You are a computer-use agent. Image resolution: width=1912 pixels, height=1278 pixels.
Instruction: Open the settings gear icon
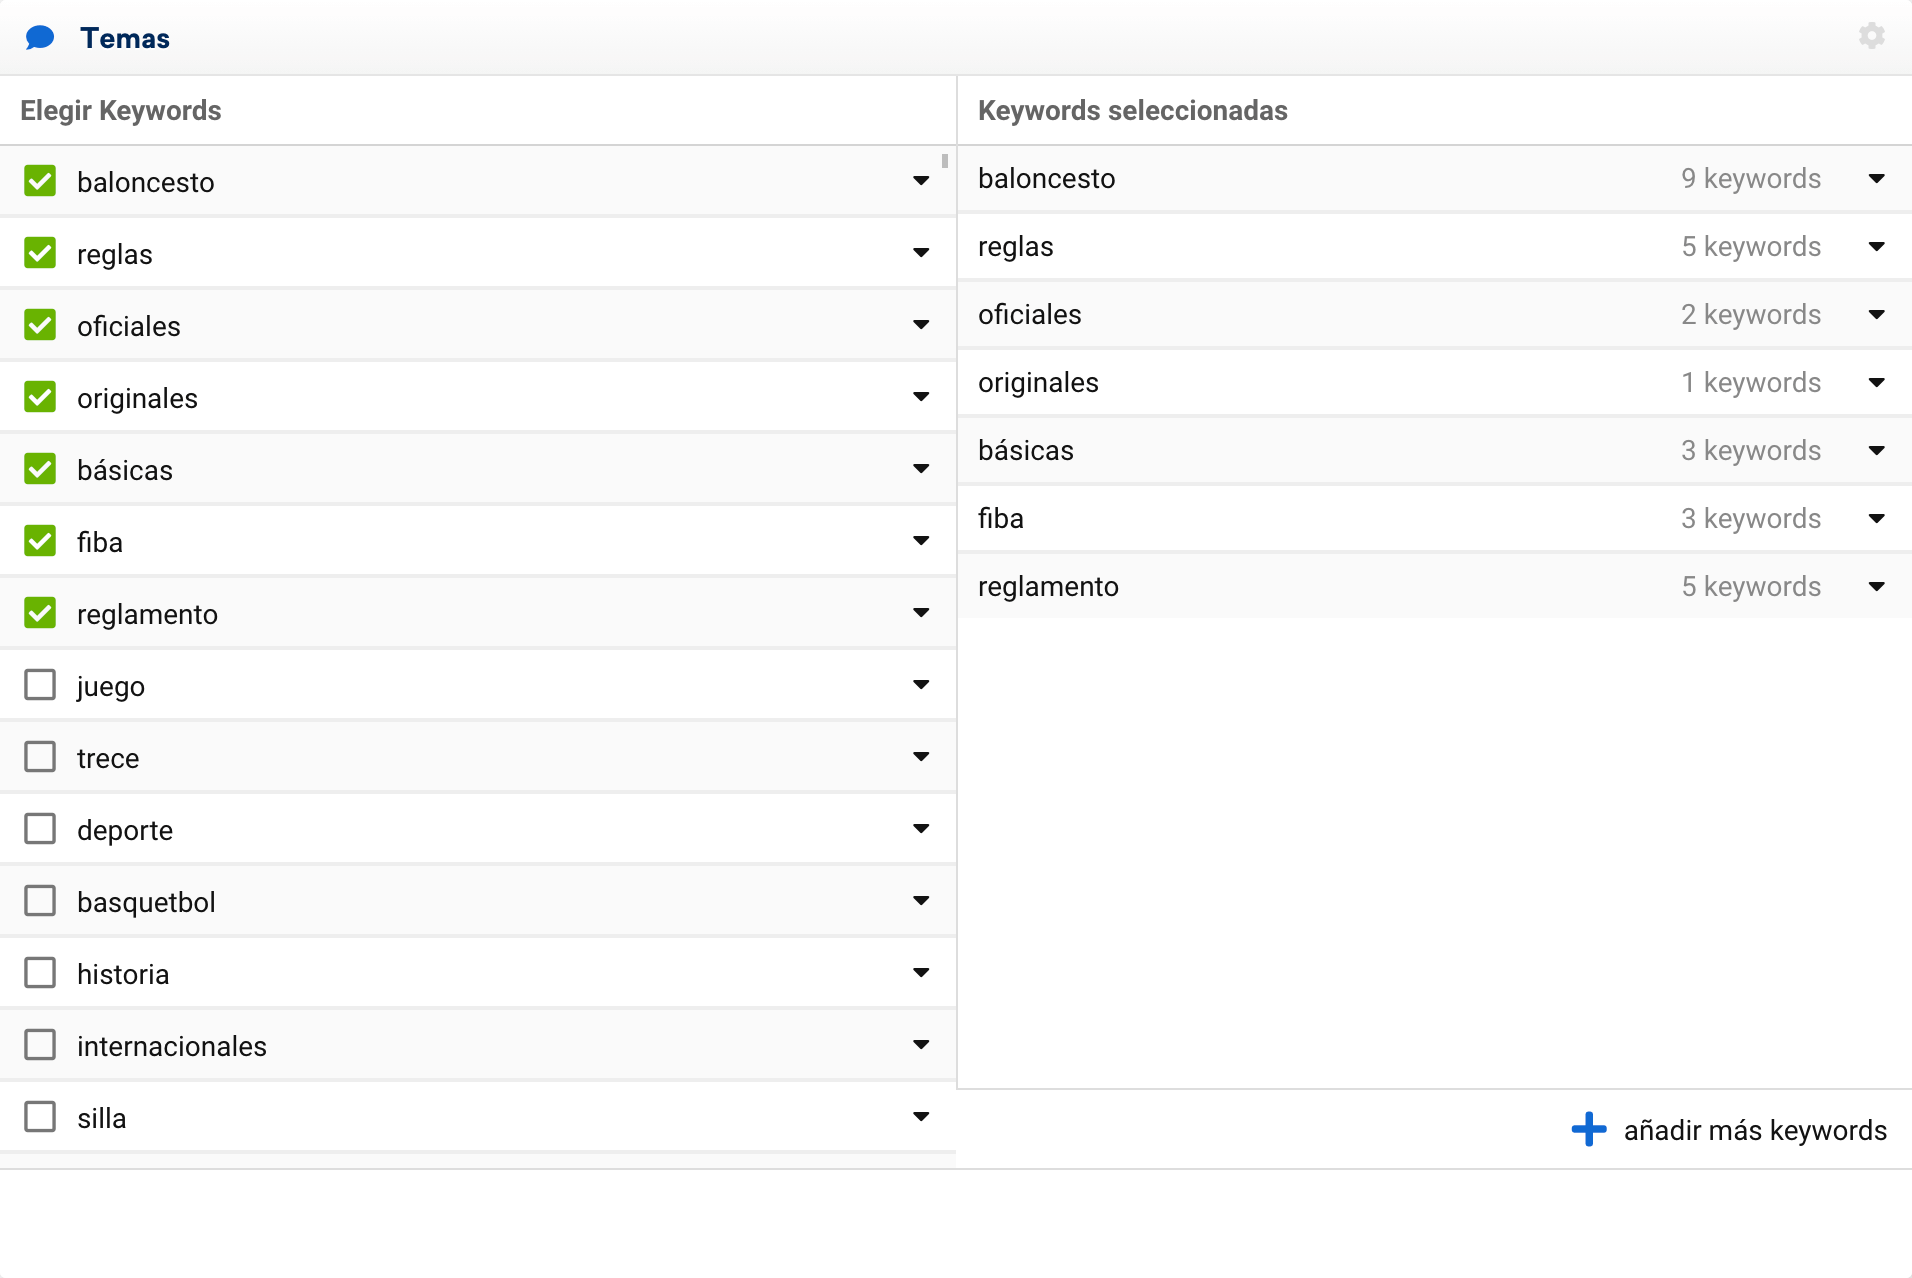click(x=1871, y=37)
